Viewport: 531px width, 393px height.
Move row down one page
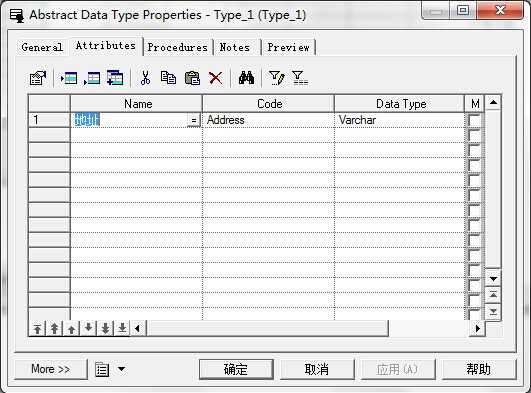click(x=105, y=328)
